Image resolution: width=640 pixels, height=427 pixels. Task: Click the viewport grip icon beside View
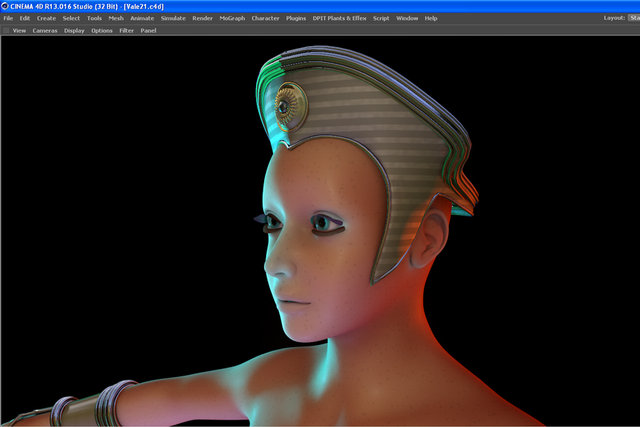pos(6,31)
